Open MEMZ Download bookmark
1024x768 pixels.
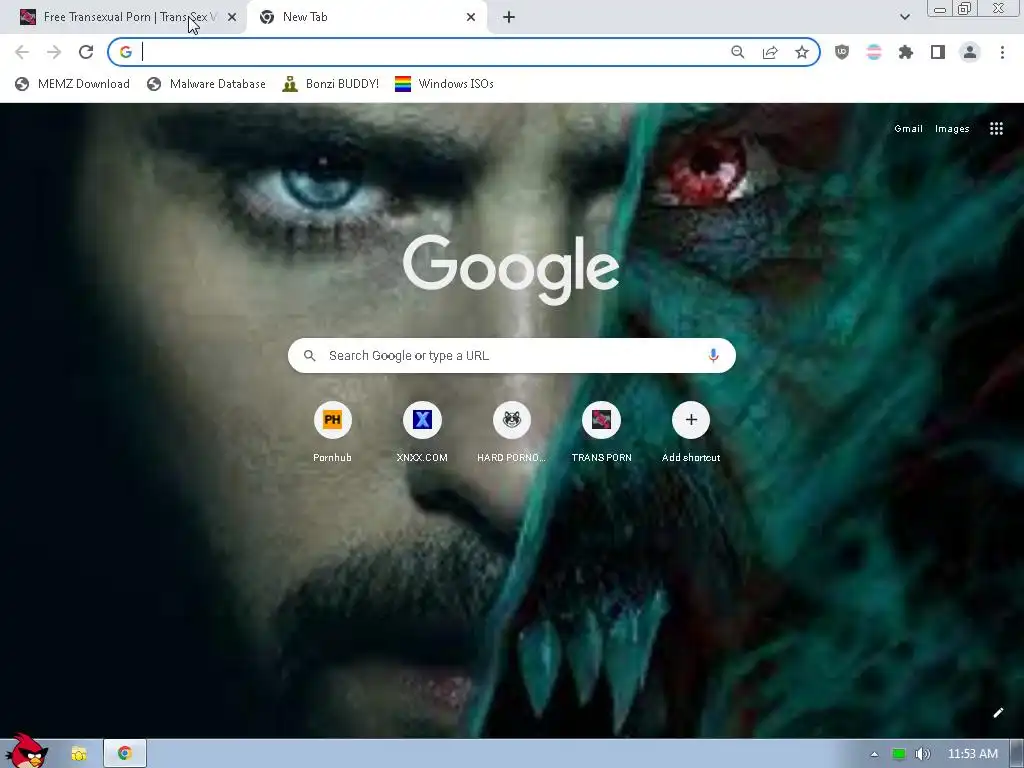pos(72,84)
